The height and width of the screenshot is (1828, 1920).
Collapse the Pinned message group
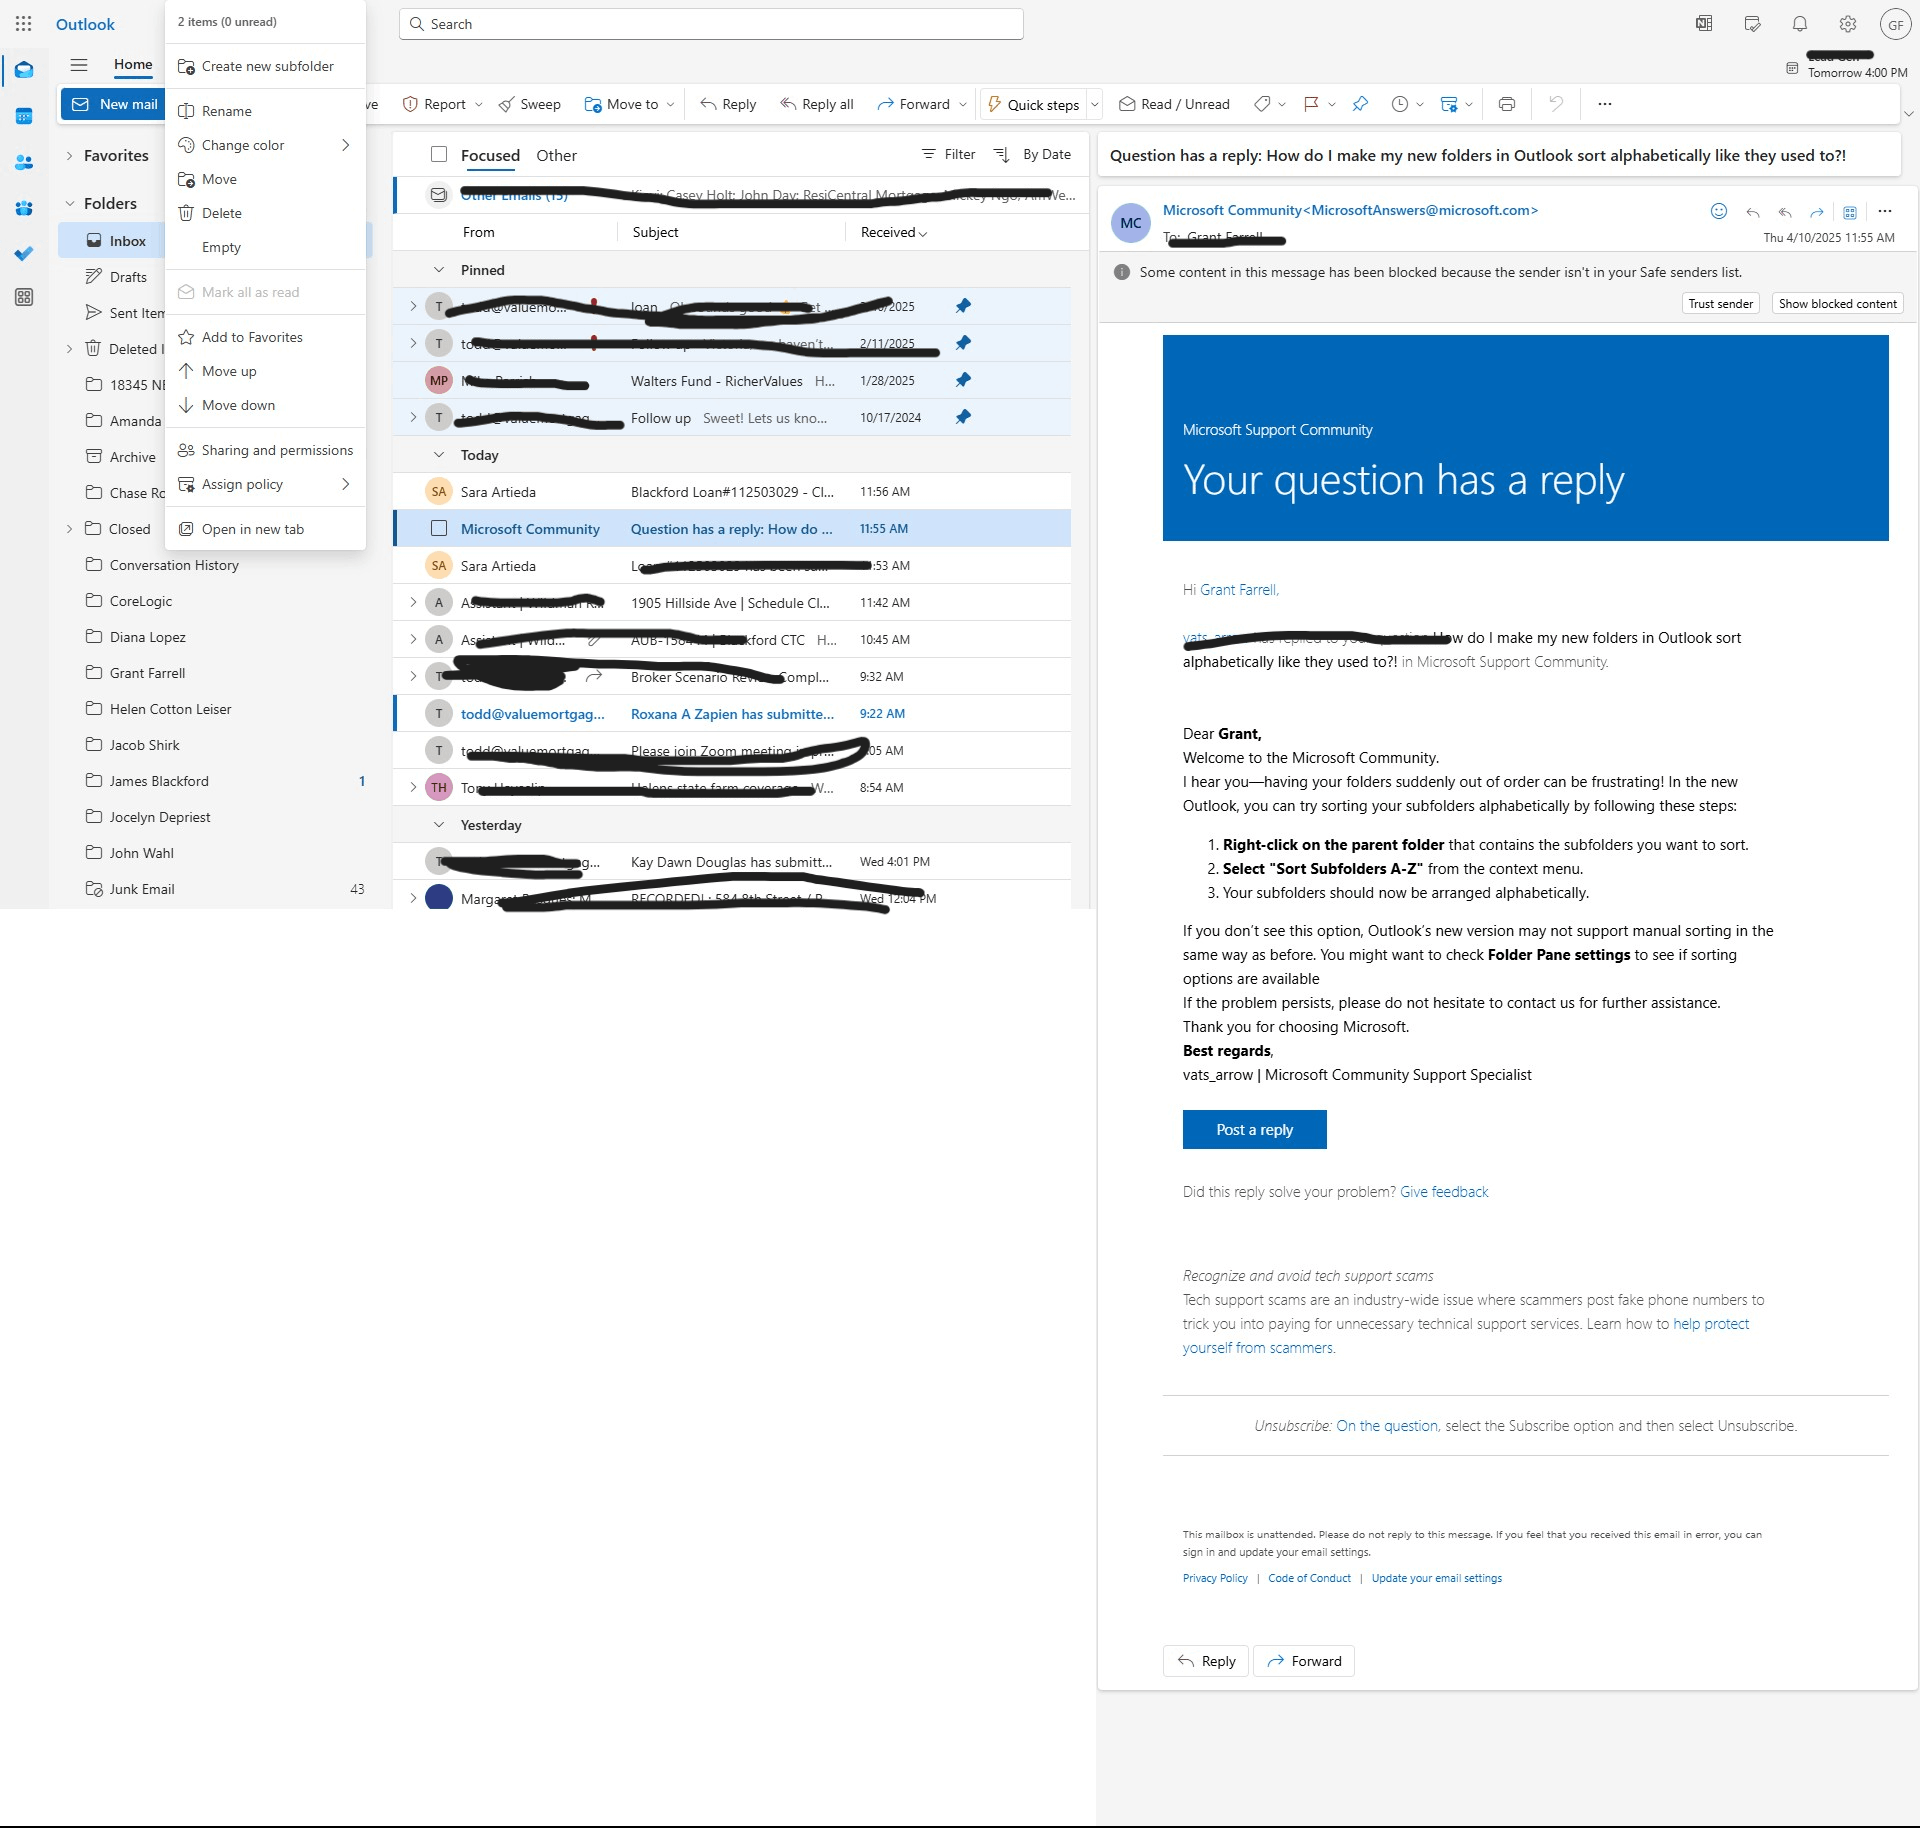(x=439, y=268)
